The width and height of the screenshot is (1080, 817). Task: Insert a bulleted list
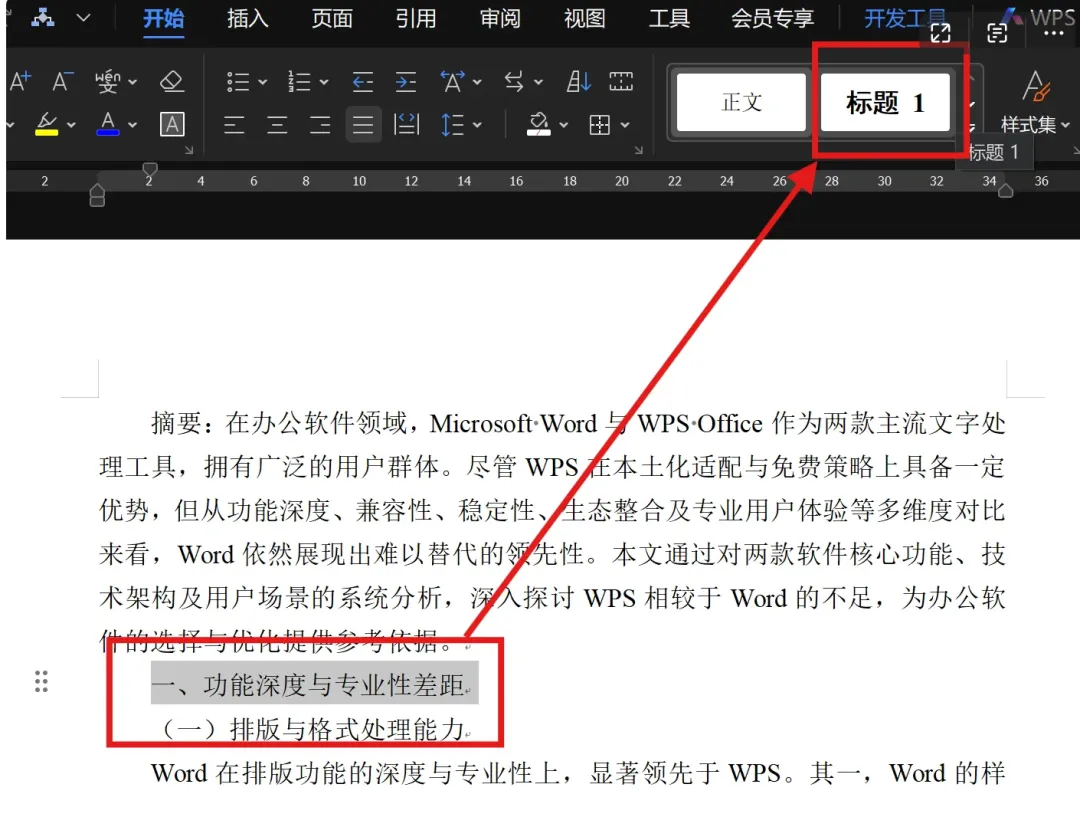click(238, 81)
